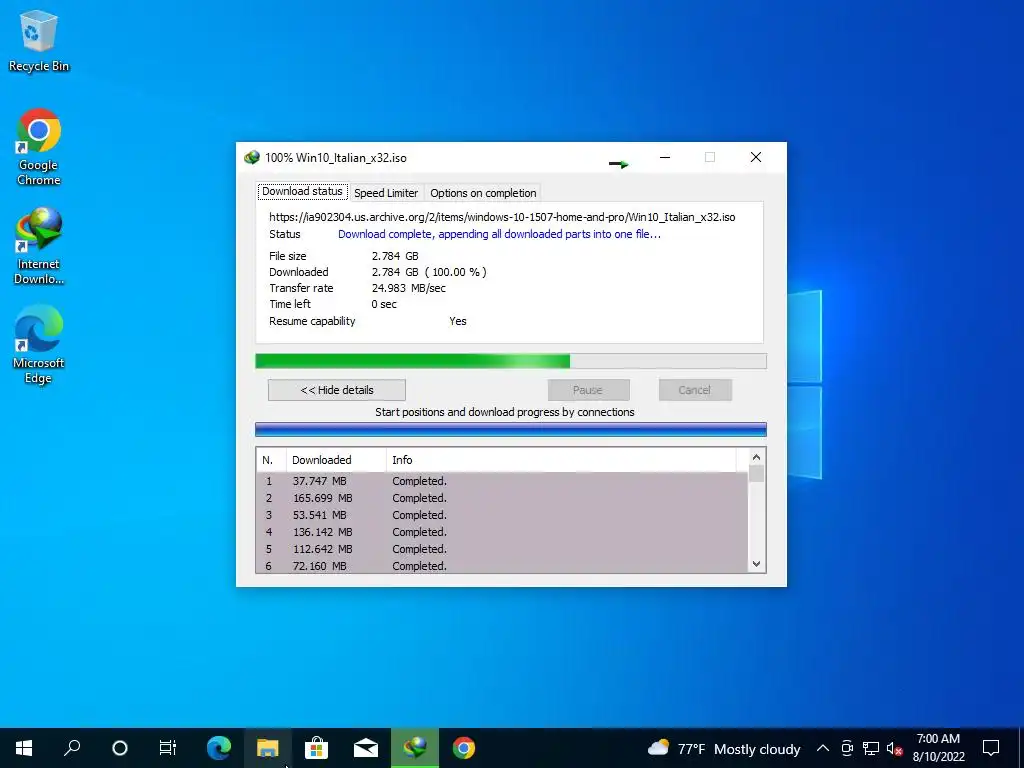Open Cortana circle on taskbar
The width and height of the screenshot is (1024, 768).
click(120, 748)
